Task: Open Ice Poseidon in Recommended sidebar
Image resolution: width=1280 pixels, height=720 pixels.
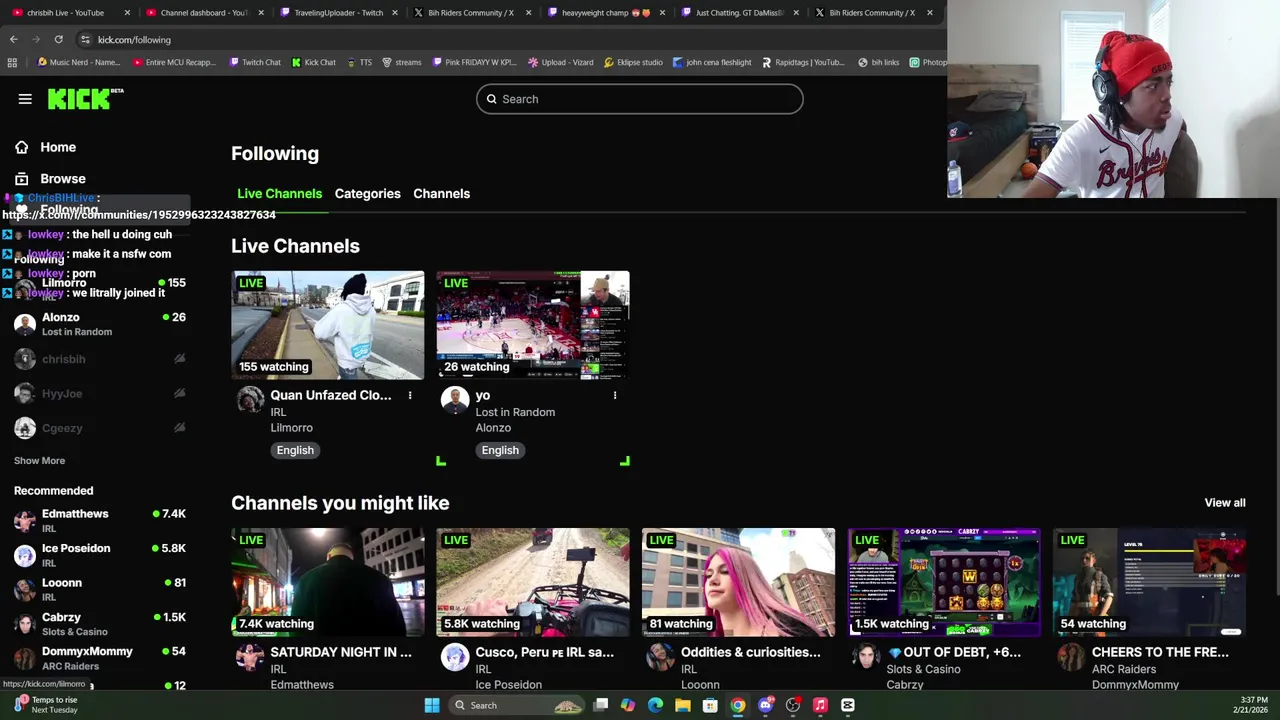Action: [100, 555]
